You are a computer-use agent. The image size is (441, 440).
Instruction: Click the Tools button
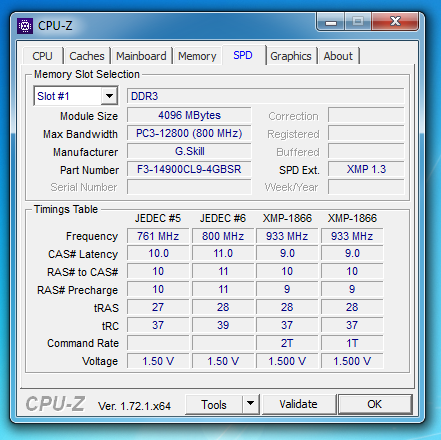pyautogui.click(x=214, y=404)
